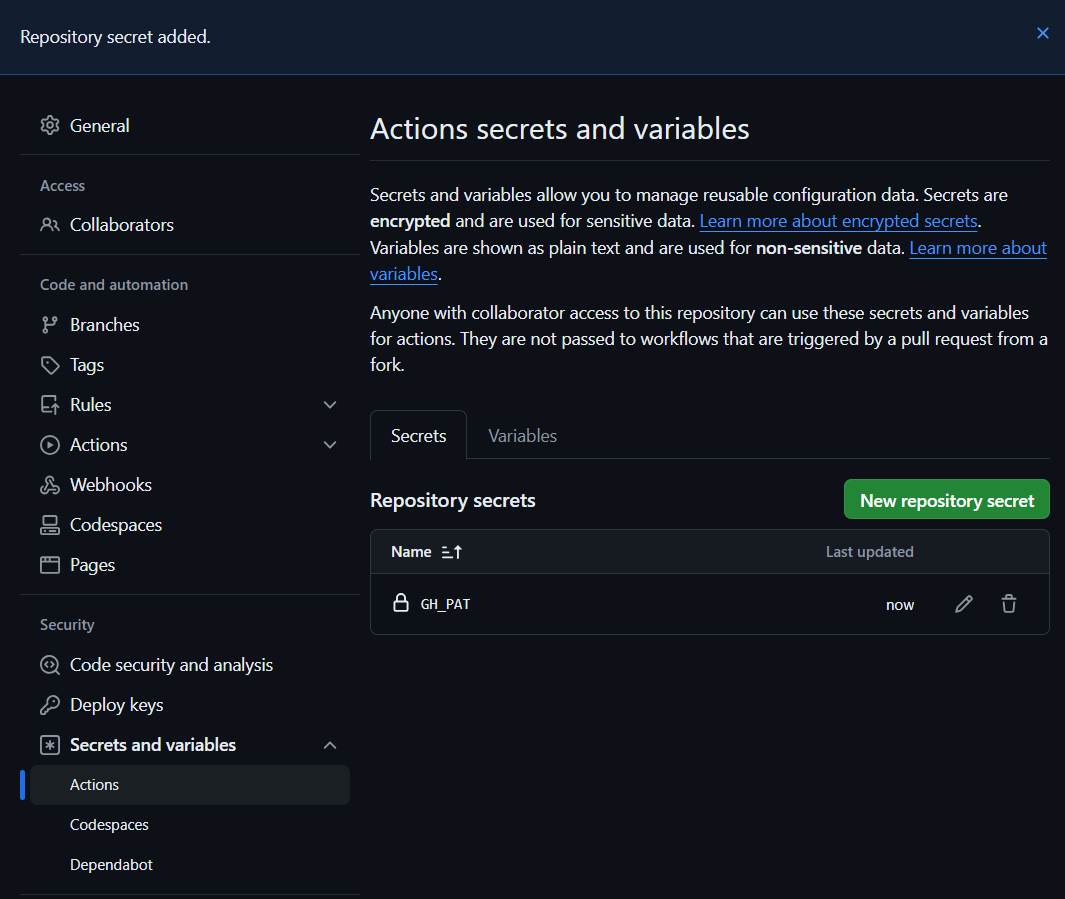Click the Collaborators people icon
Screen dimensions: 1065x899
tap(50, 225)
